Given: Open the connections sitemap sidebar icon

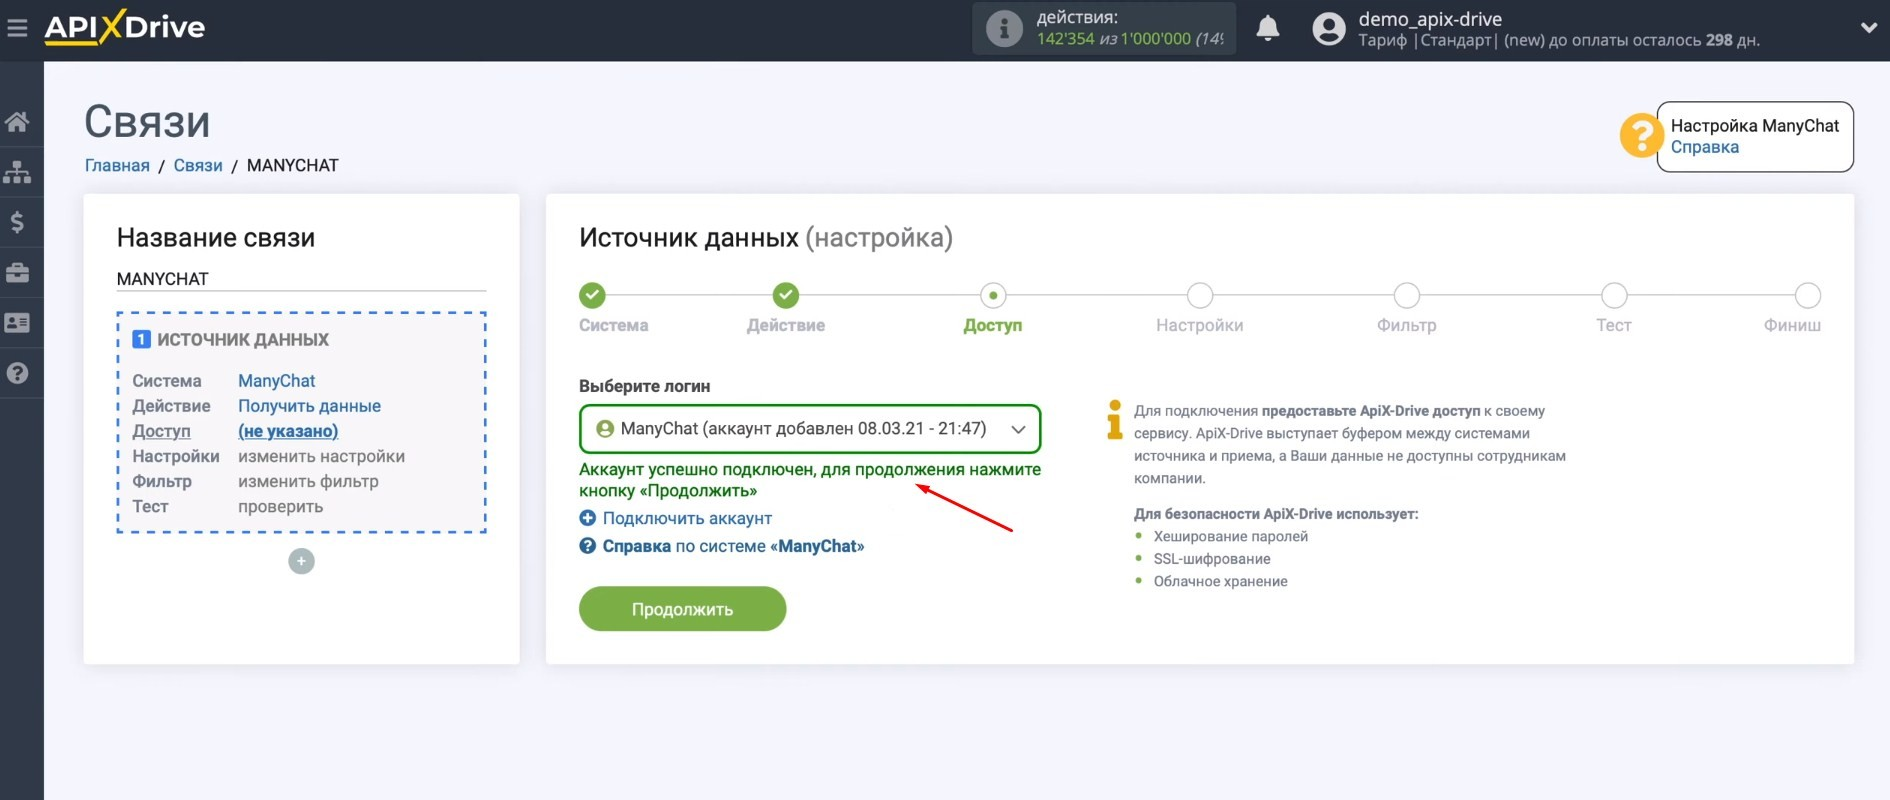Looking at the screenshot, I should pyautogui.click(x=17, y=172).
